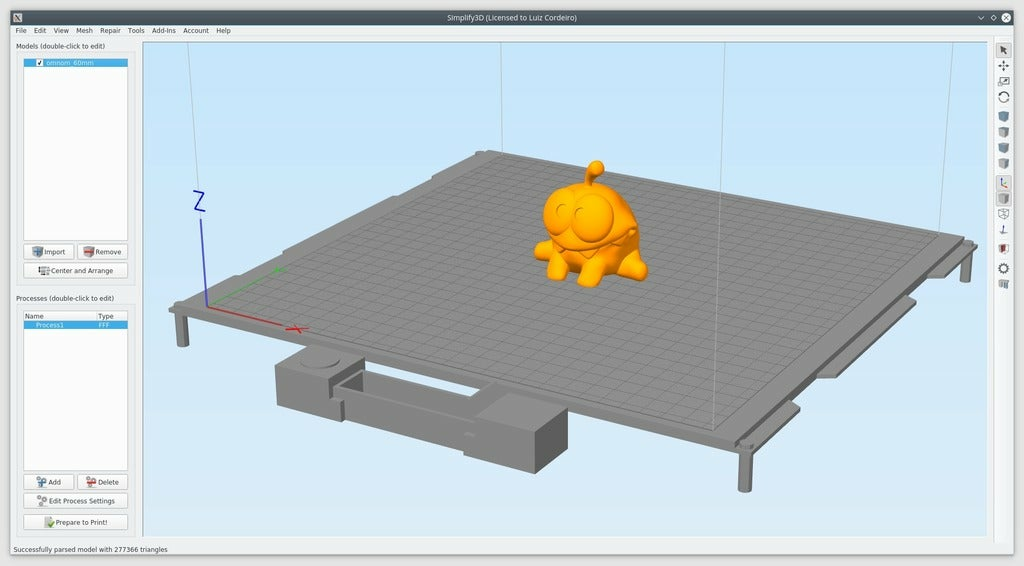Viewport: 1024px width, 566px height.
Task: Click the Remove button
Action: 103,251
